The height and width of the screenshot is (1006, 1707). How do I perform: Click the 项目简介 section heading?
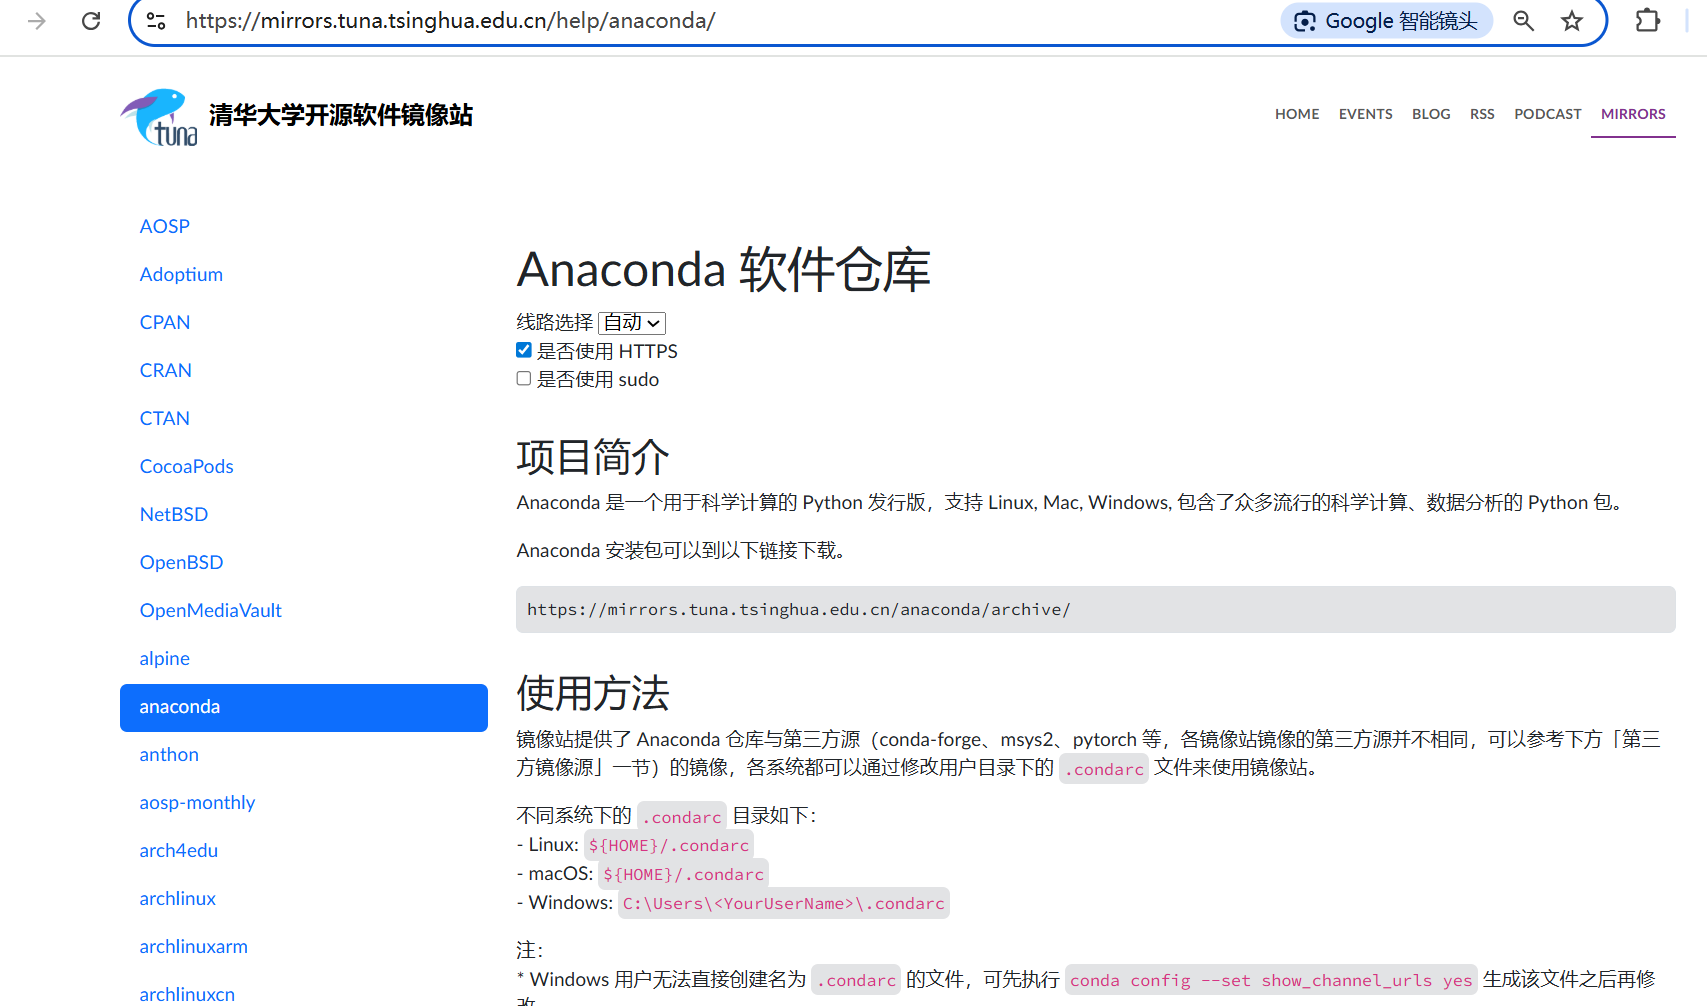(x=593, y=457)
